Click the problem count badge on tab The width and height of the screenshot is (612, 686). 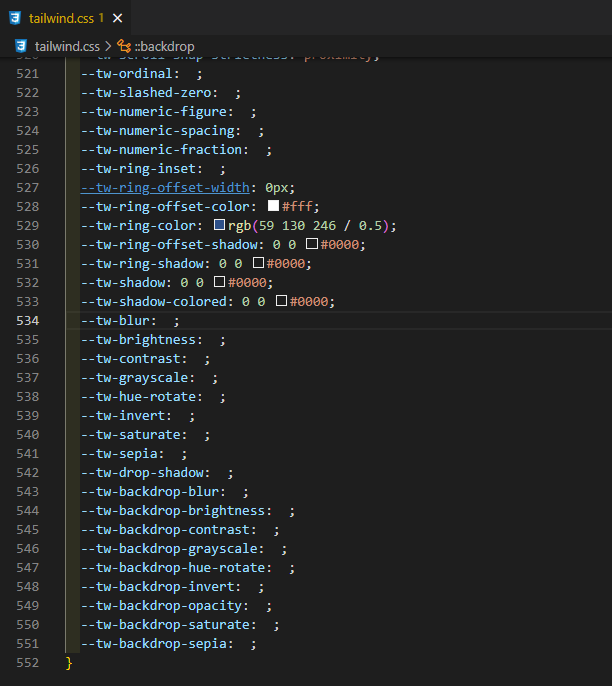click(101, 18)
